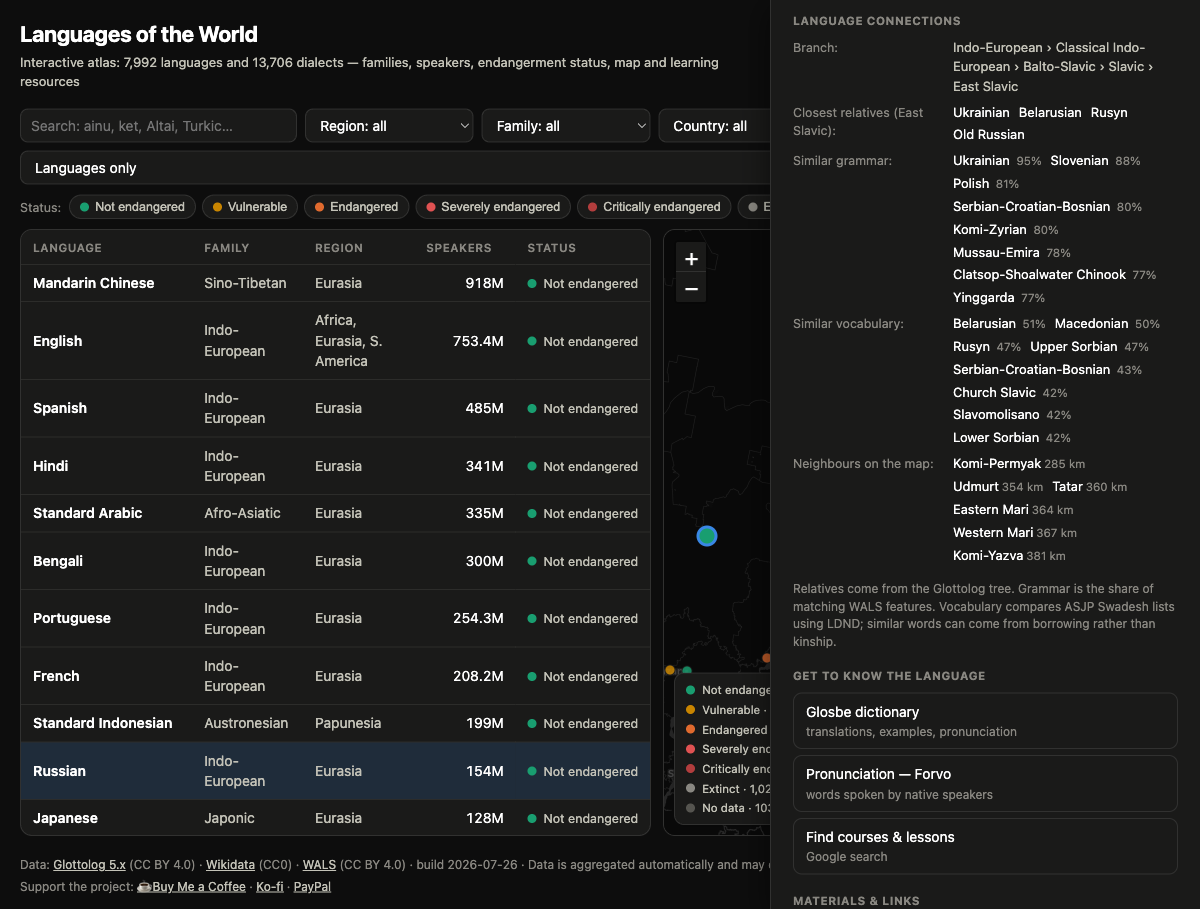Open Tatar map neighbour
Image resolution: width=1200 pixels, height=909 pixels.
click(x=1067, y=486)
